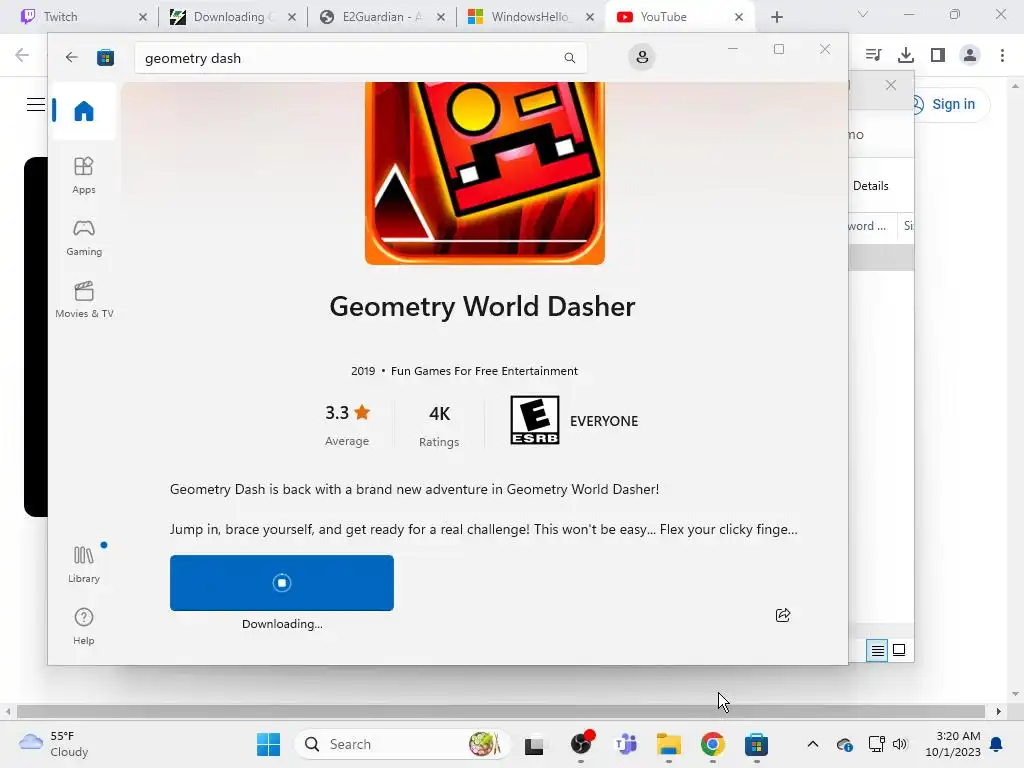Switch to the E2Guardian browser tab
The image size is (1024, 768).
coord(379,17)
